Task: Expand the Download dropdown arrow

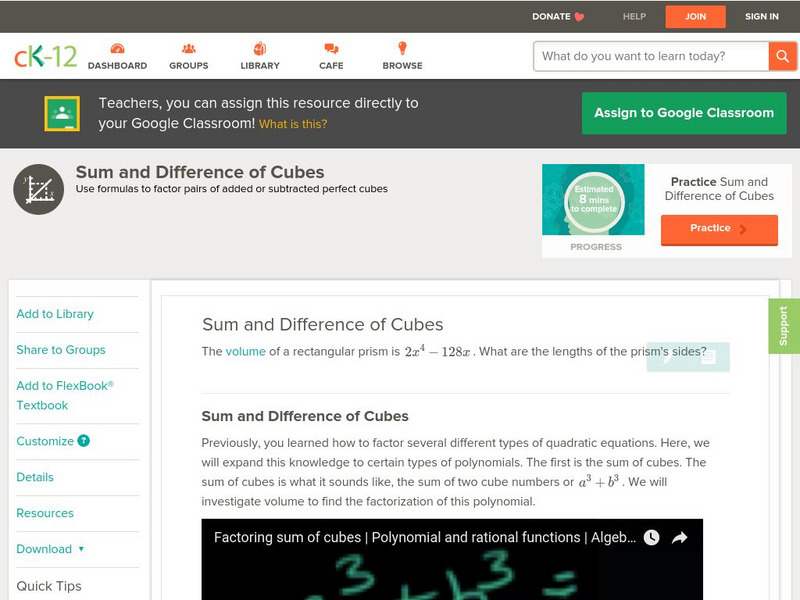Action: pyautogui.click(x=81, y=549)
